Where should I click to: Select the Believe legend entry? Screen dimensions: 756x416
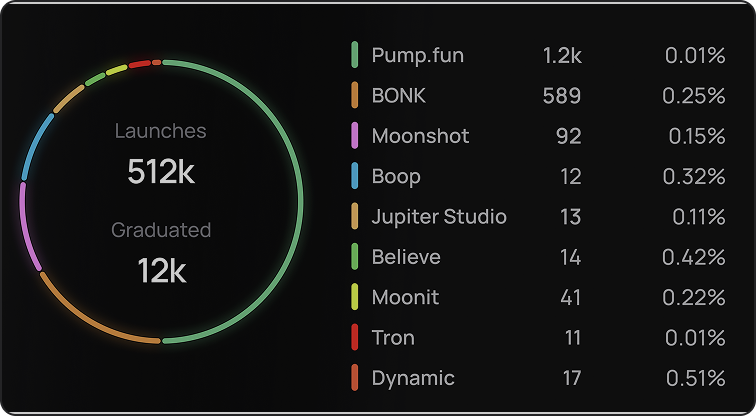[x=406, y=257]
